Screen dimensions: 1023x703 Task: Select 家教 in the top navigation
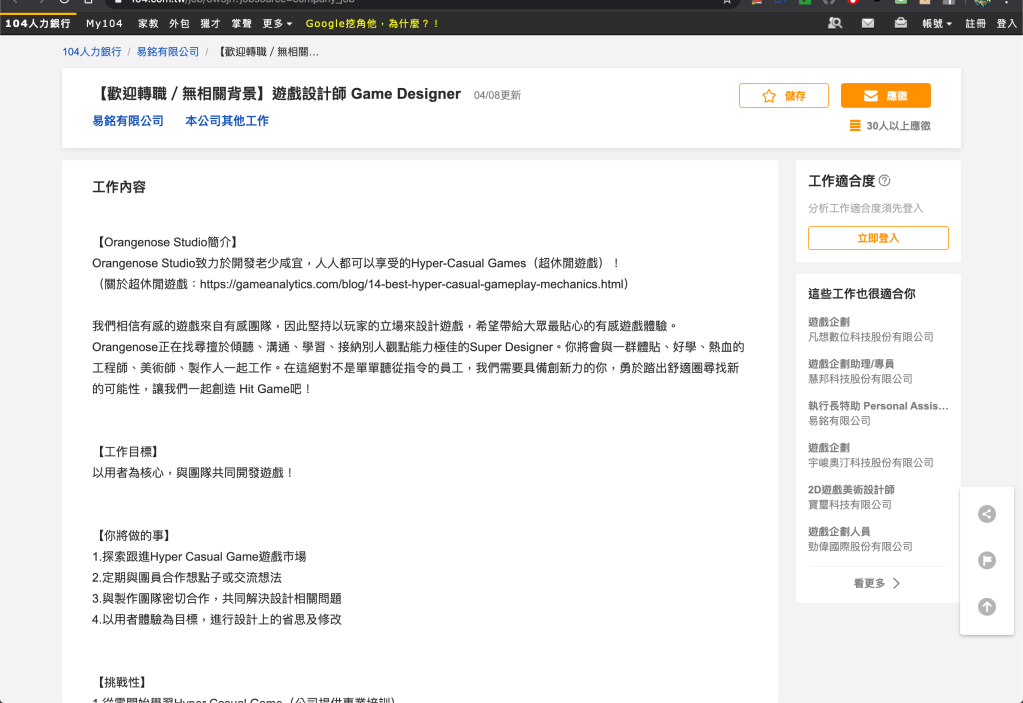[148, 23]
